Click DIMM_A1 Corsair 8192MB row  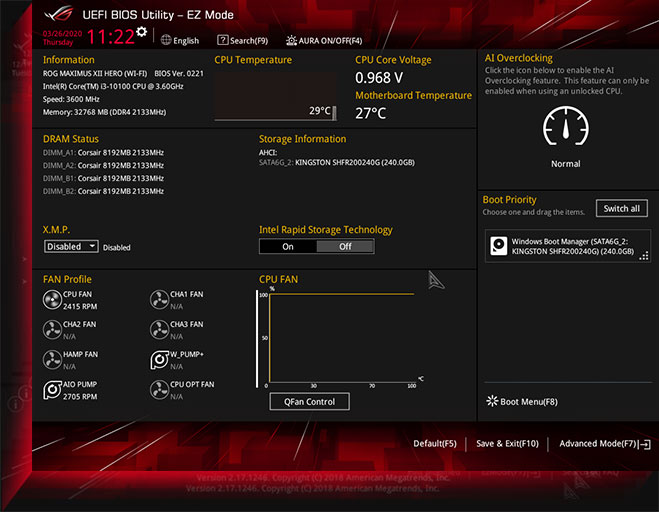click(103, 153)
